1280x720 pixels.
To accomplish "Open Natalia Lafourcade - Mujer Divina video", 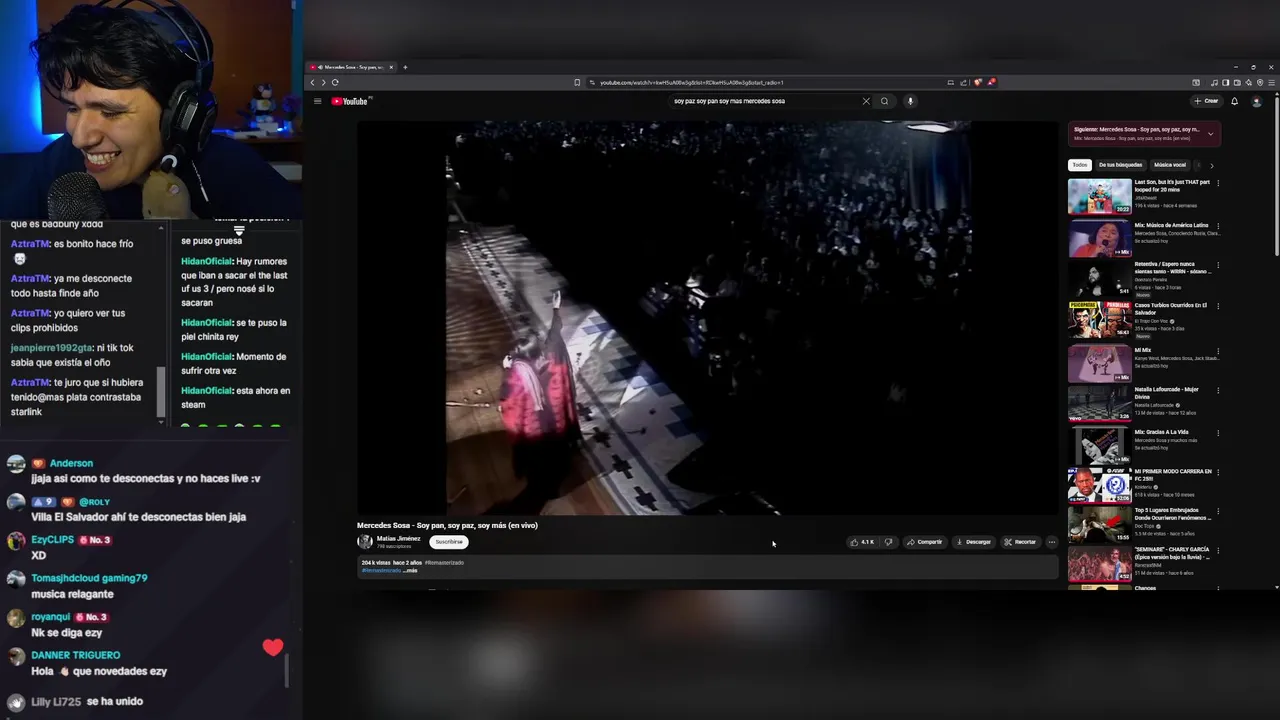I will 1099,403.
